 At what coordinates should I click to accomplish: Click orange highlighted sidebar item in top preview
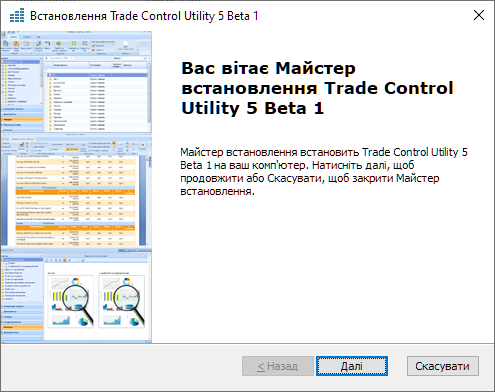click(22, 119)
